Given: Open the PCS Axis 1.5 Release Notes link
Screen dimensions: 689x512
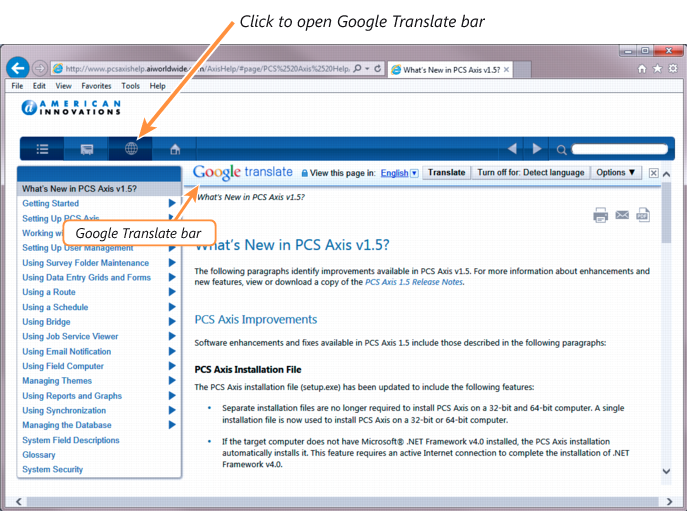Looking at the screenshot, I should pos(413,282).
